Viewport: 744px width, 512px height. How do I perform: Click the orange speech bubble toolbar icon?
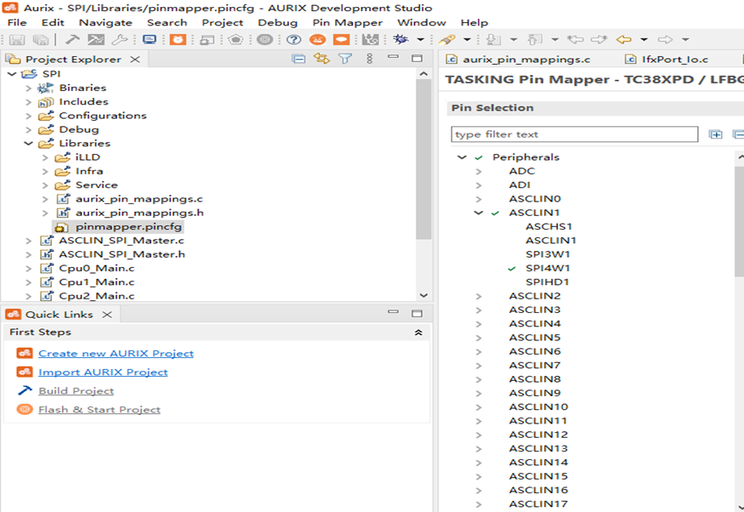coord(341,40)
